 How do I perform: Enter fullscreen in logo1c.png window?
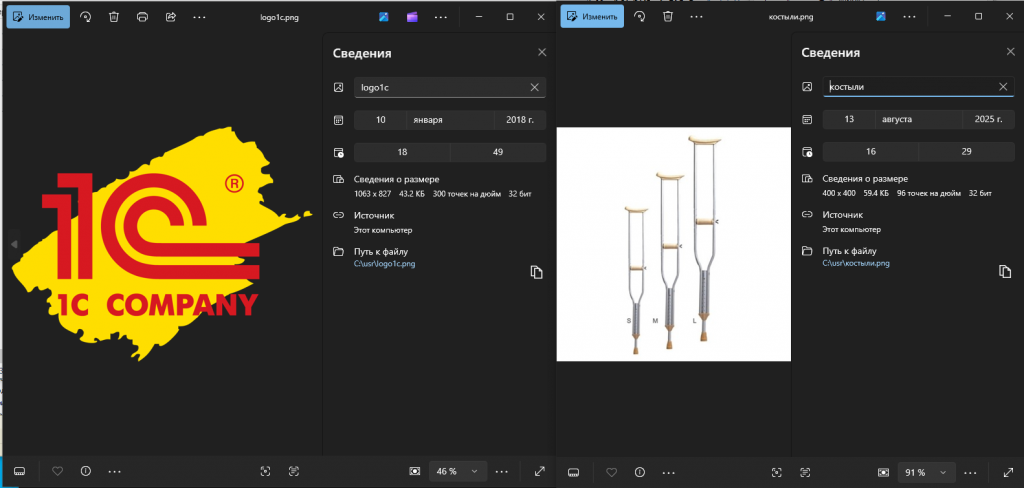(539, 471)
